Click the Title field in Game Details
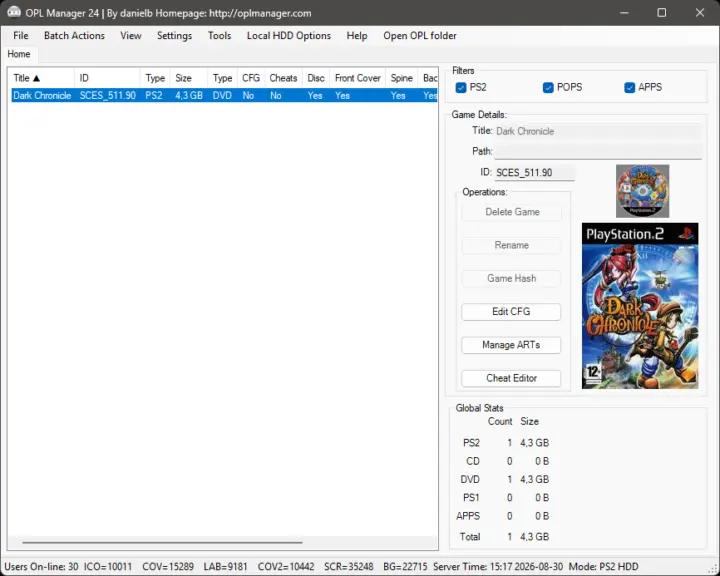 tap(598, 131)
